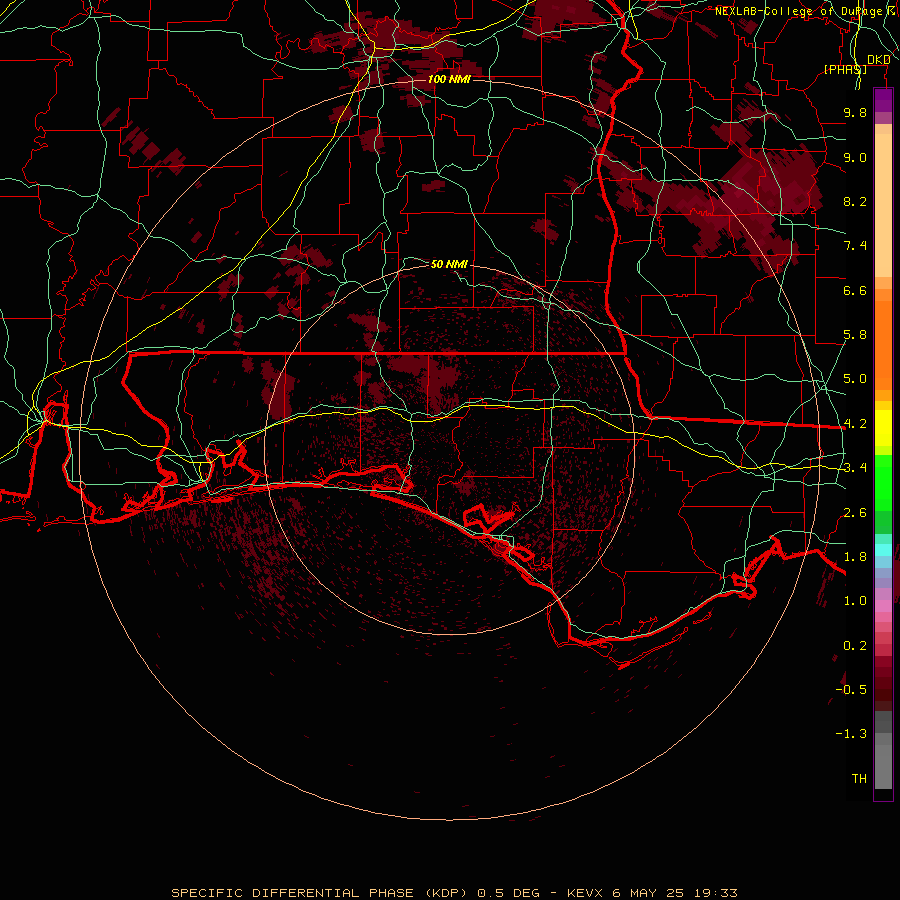900x900 pixels.
Task: Click the NEXLAB-College of DuPage credit text
Action: click(806, 11)
